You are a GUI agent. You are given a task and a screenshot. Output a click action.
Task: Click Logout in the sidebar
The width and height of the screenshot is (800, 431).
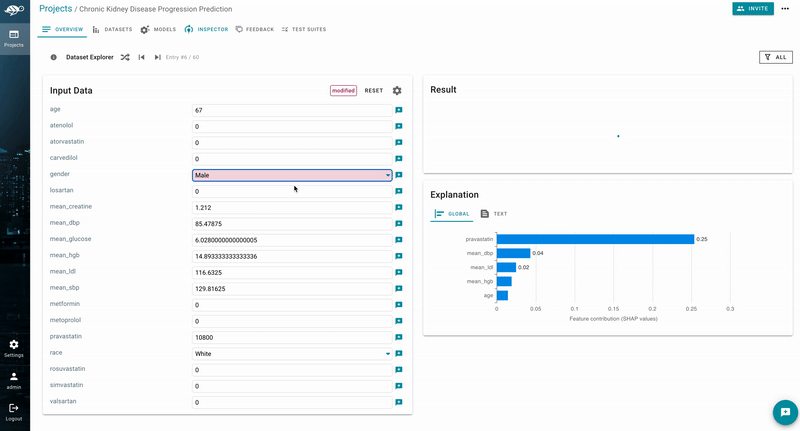(14, 412)
